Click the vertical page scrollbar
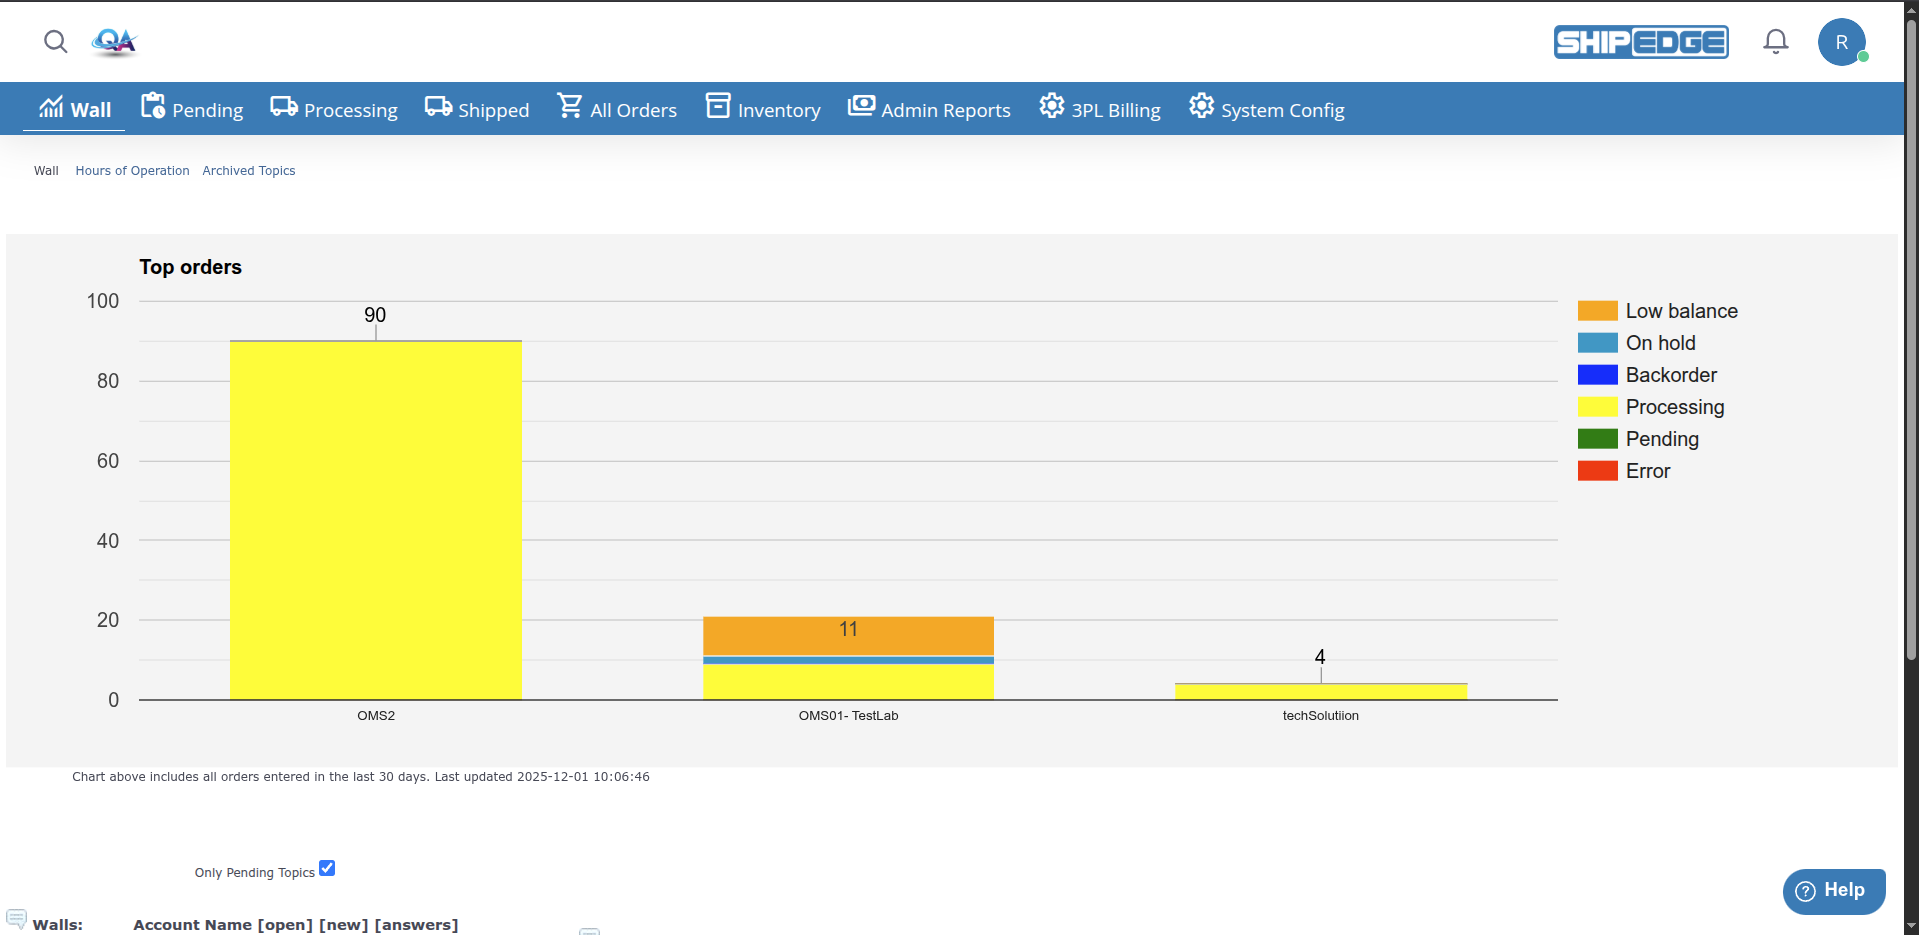The height and width of the screenshot is (935, 1919). (1911, 400)
